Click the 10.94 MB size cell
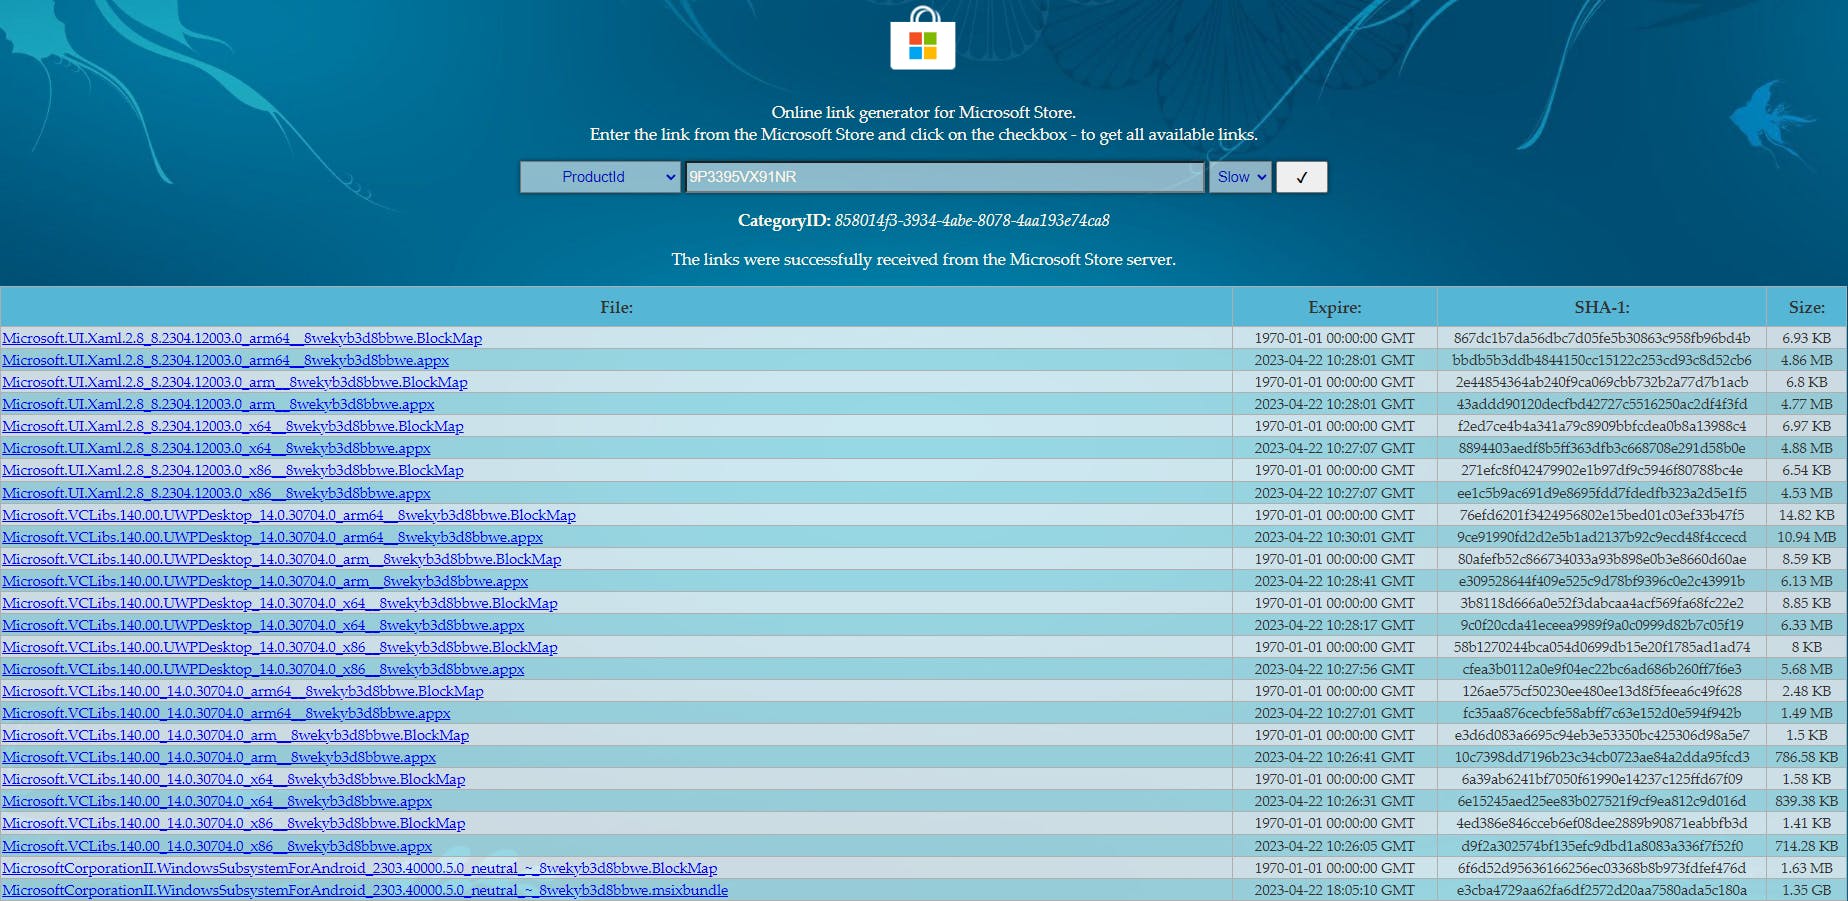The height and width of the screenshot is (901, 1848). click(x=1806, y=537)
